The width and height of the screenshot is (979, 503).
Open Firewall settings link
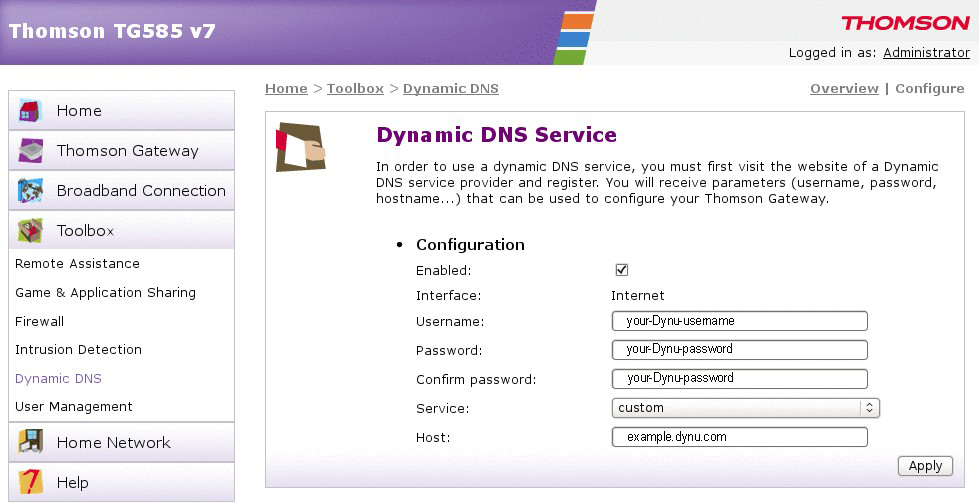tap(39, 321)
